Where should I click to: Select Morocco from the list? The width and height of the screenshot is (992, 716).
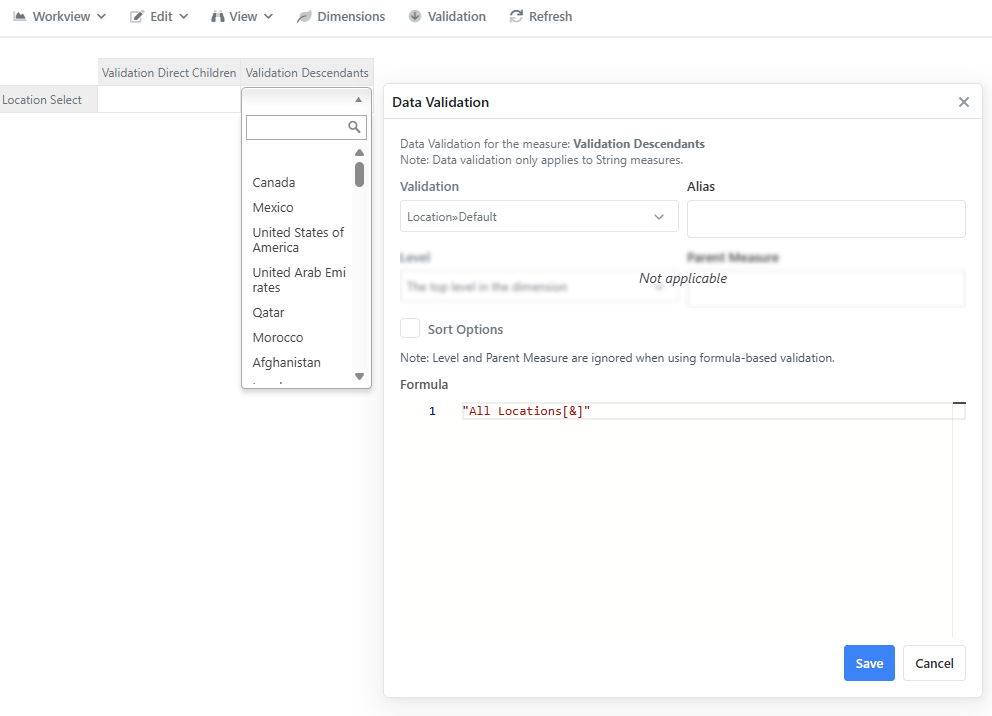click(278, 338)
